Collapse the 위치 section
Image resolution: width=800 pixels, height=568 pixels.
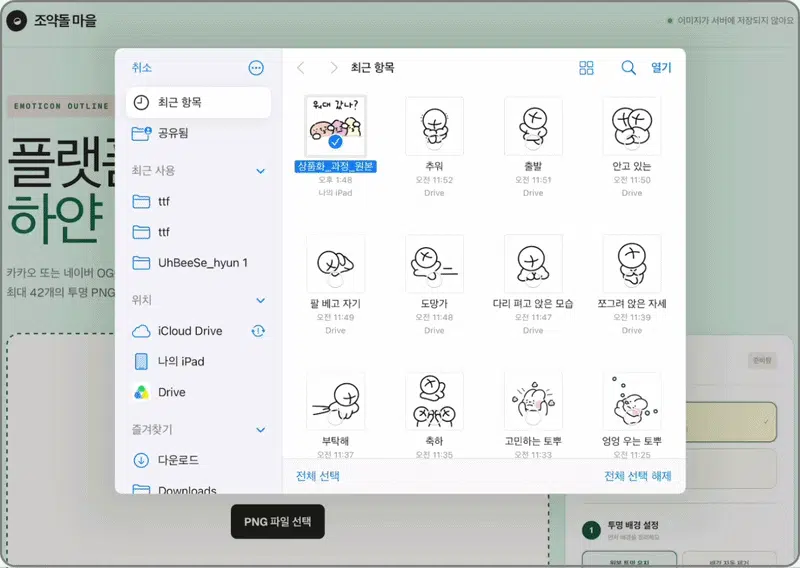pos(260,301)
